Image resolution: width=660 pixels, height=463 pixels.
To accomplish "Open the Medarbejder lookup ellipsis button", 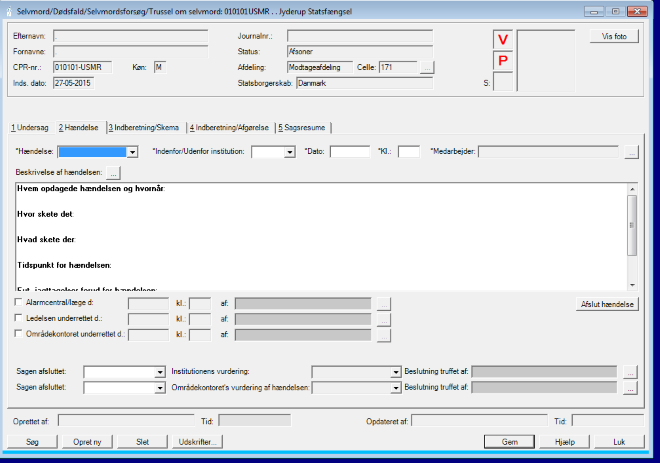I will pos(630,152).
